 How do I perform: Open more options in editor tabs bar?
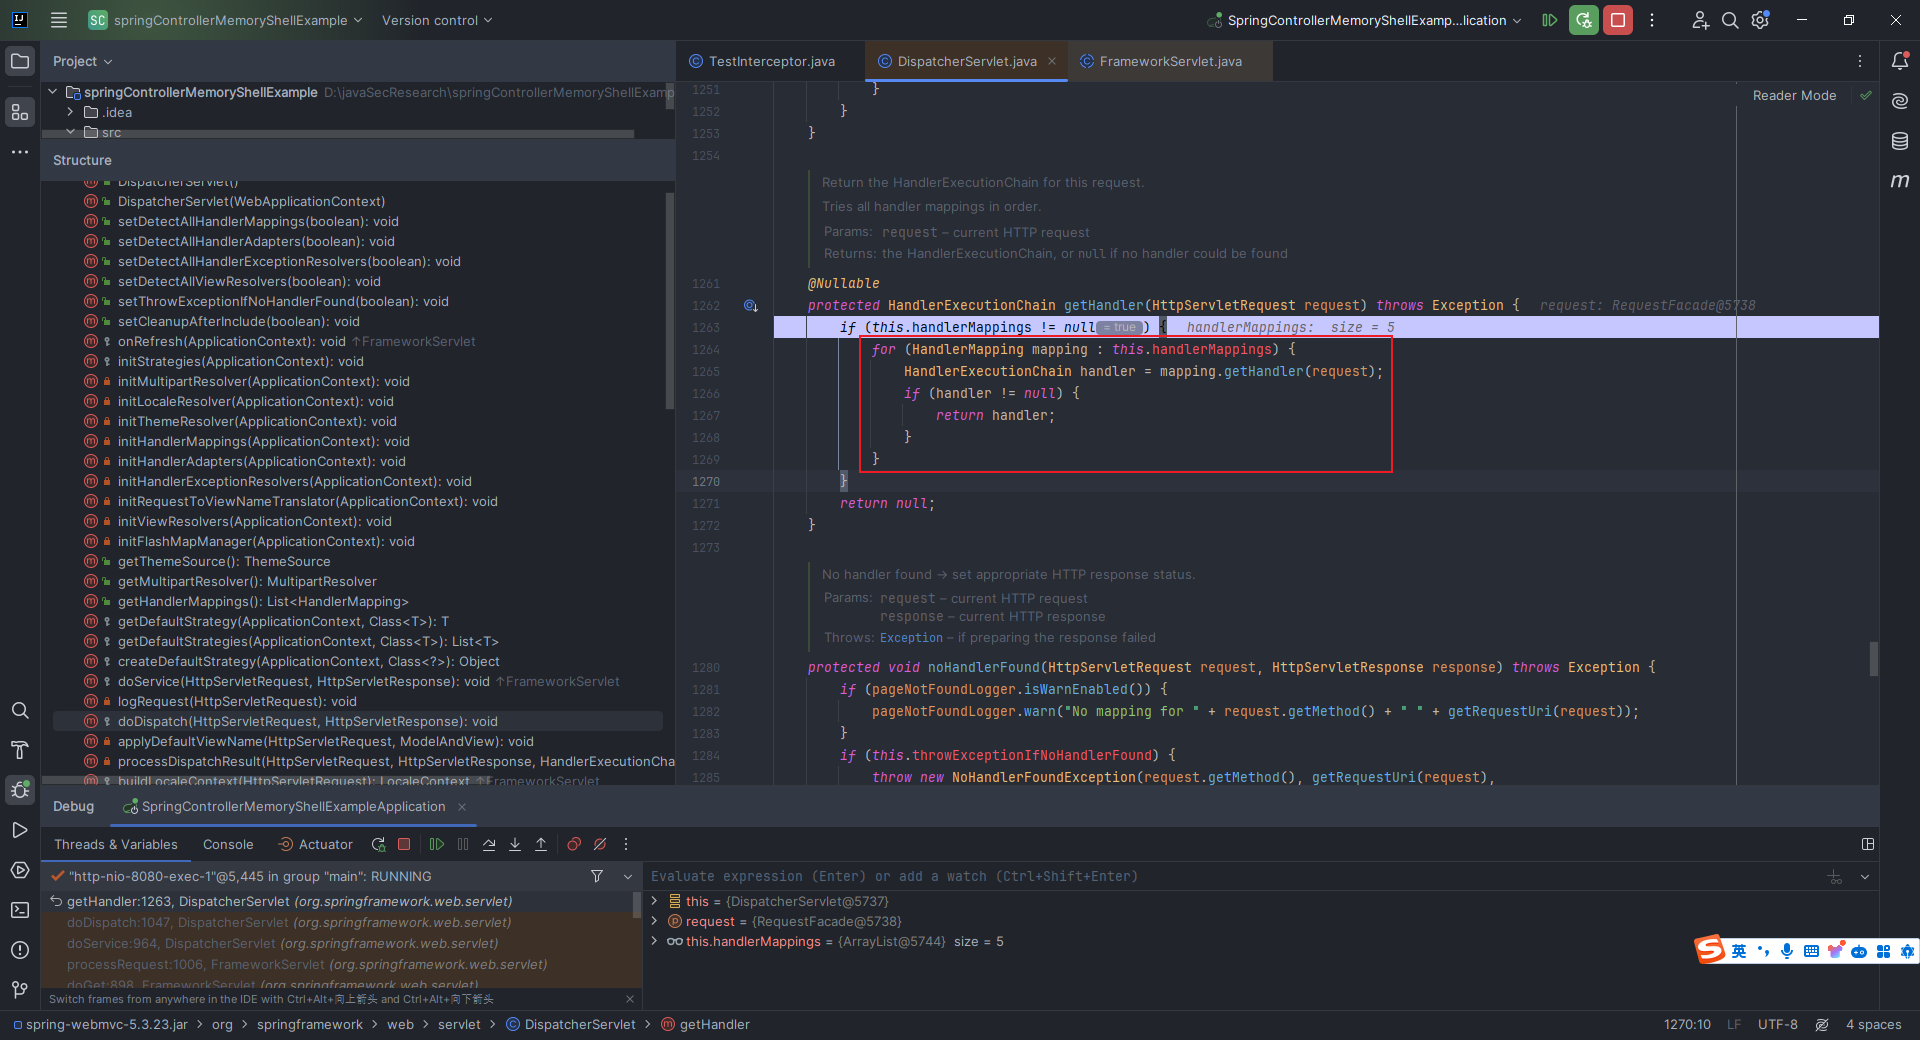[x=1860, y=61]
